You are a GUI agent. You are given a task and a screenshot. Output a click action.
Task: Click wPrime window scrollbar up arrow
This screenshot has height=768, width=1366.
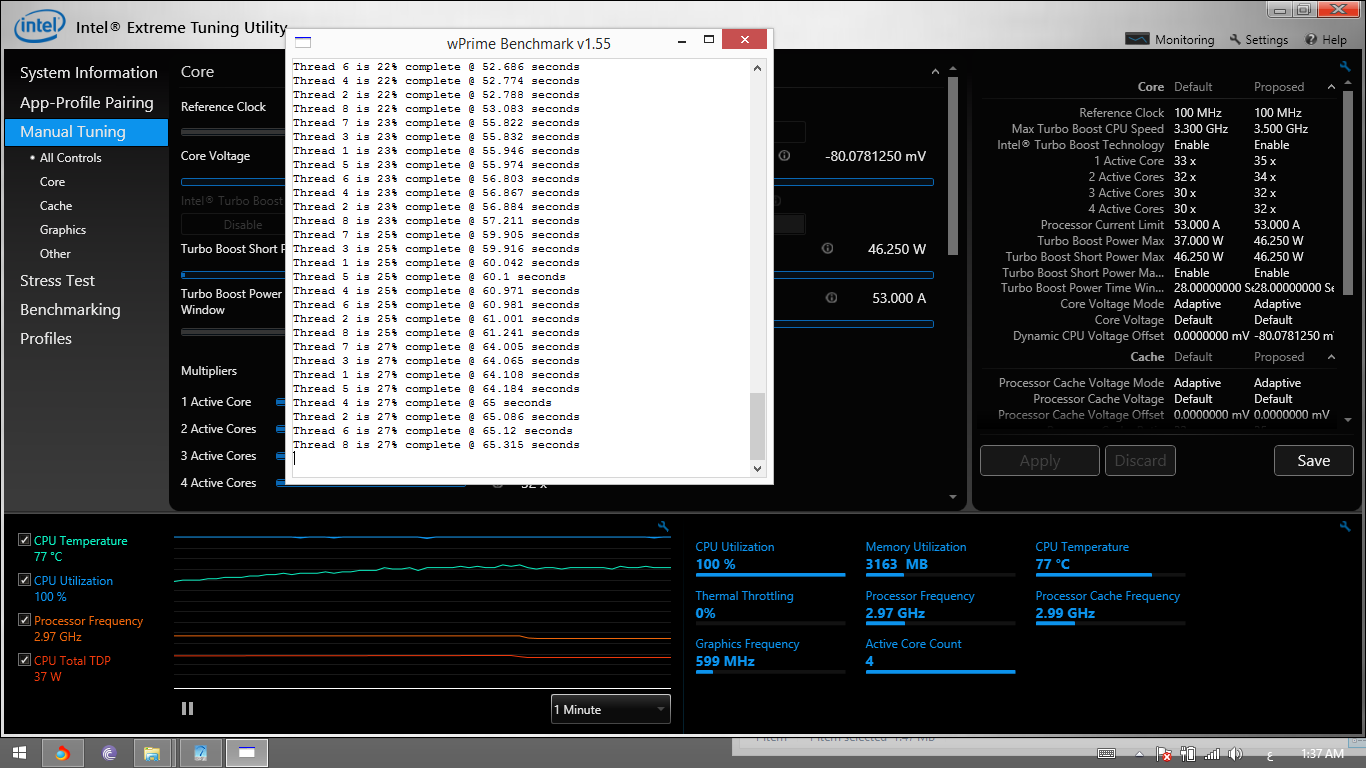pos(757,69)
